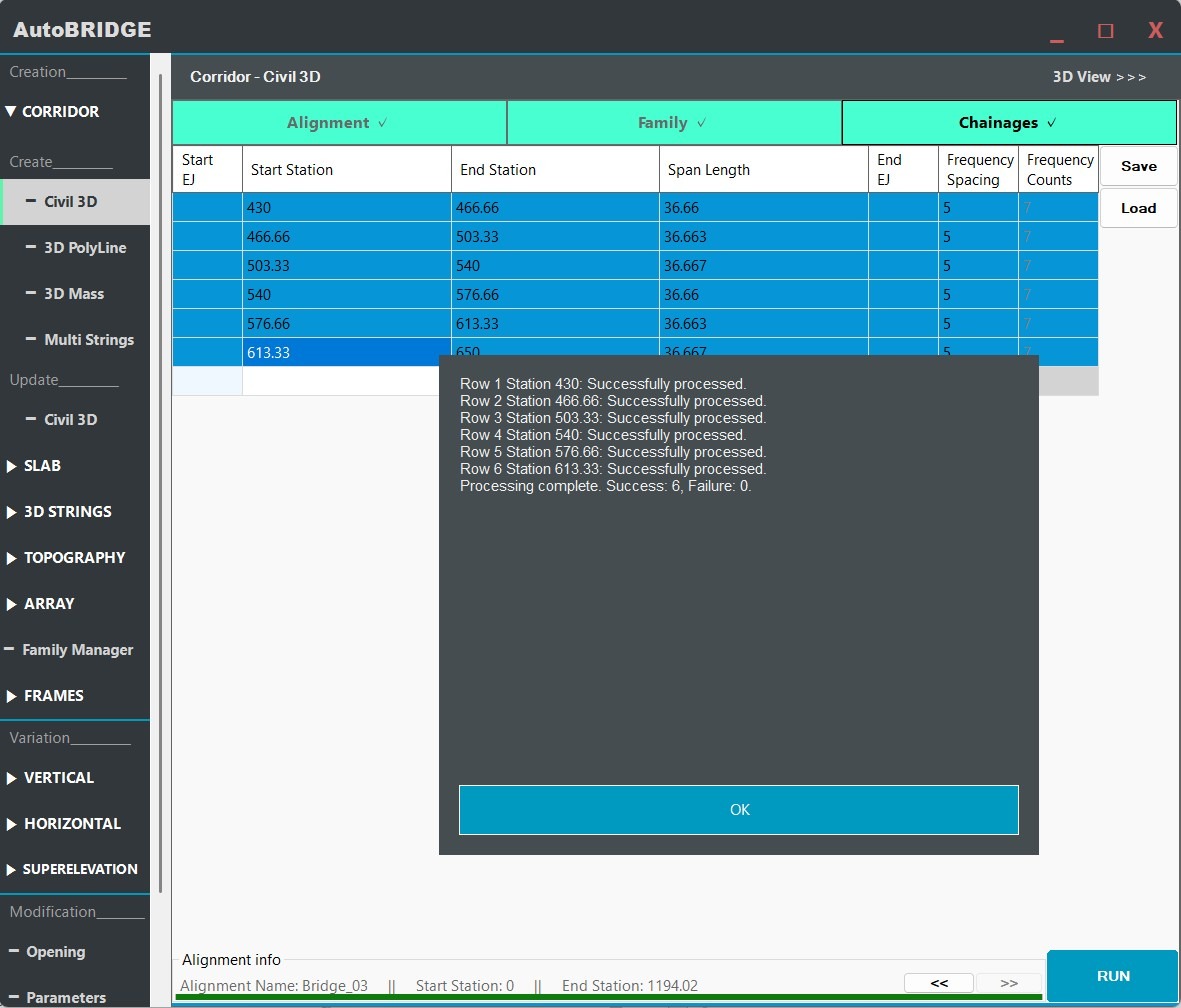1181x1008 pixels.
Task: Switch to the Alignment tab
Action: click(x=338, y=123)
